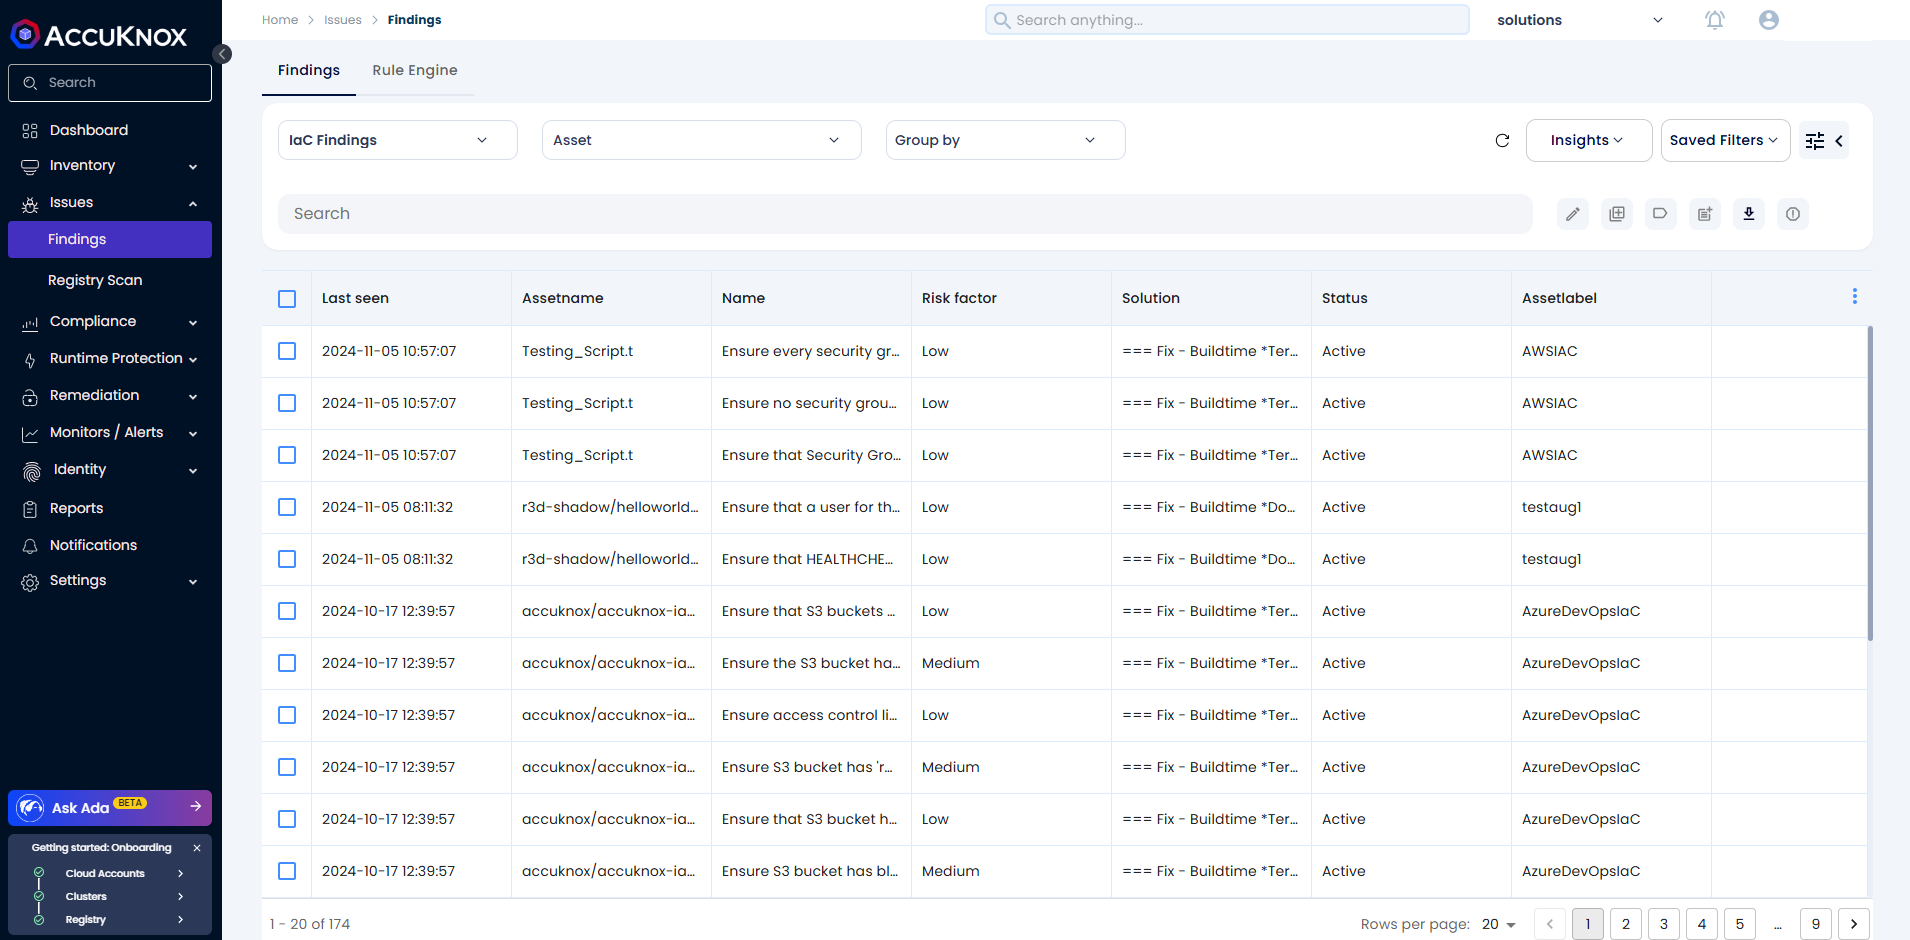
Task: Focus the 'Search anything...' top bar
Action: click(x=1227, y=20)
